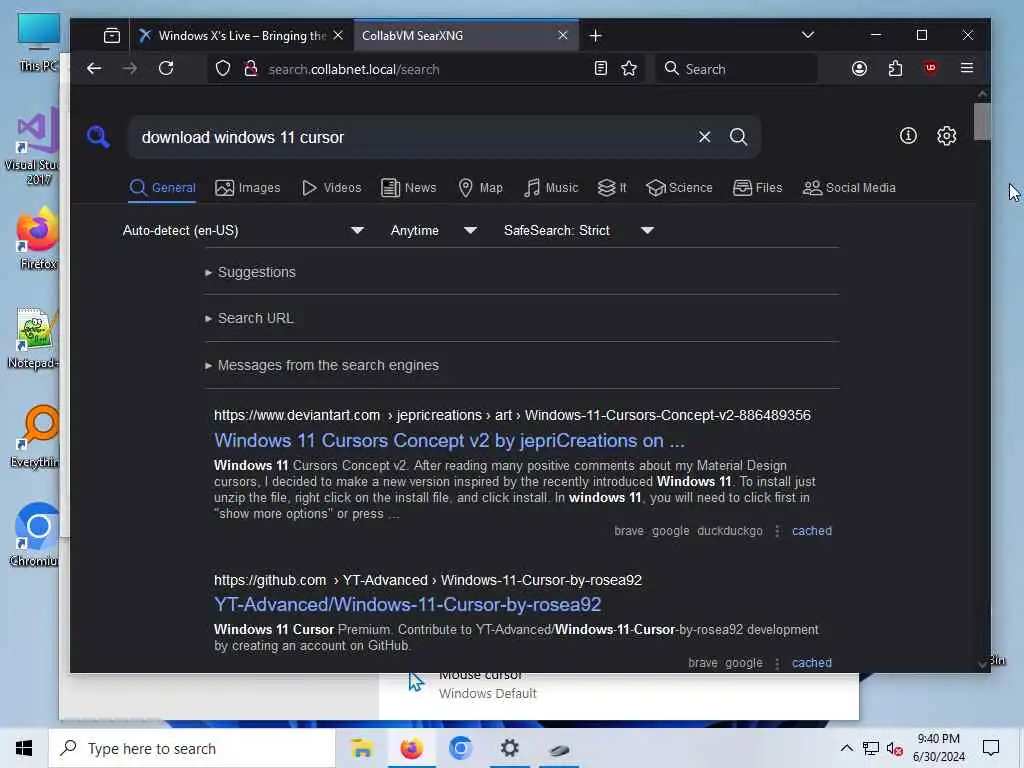The image size is (1024, 768).
Task: Click the uBlock Origin icon
Action: [x=931, y=68]
